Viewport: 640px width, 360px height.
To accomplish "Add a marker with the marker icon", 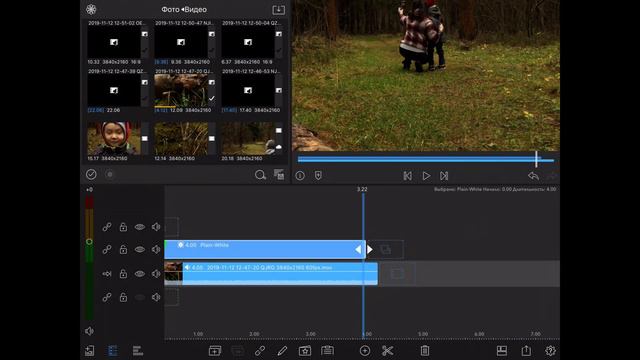I will click(318, 176).
